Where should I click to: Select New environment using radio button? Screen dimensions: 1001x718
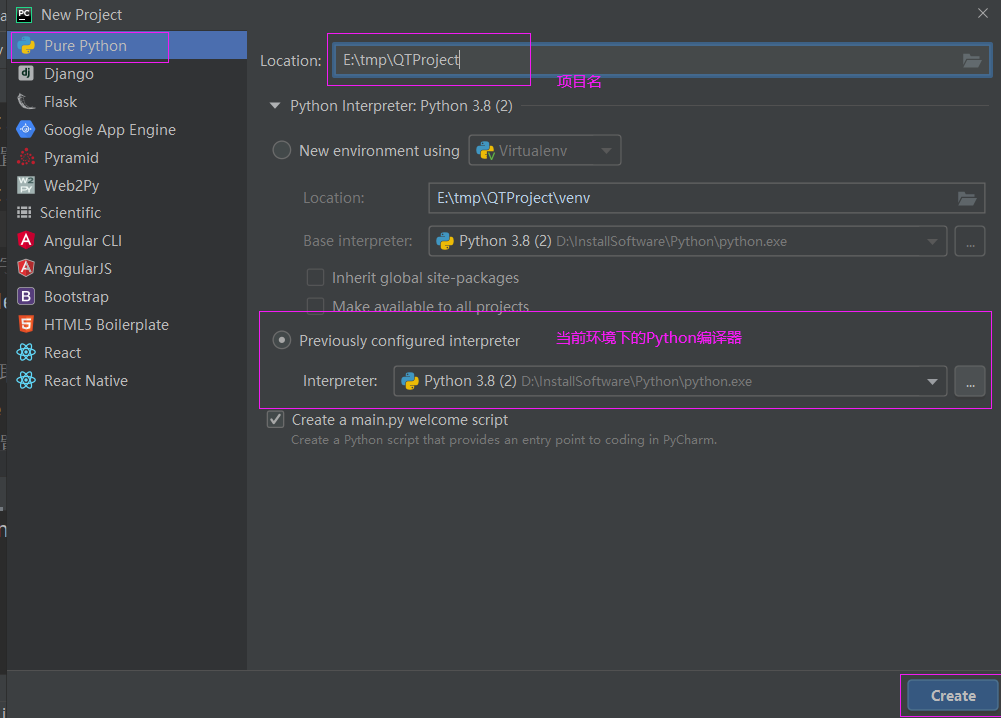282,151
